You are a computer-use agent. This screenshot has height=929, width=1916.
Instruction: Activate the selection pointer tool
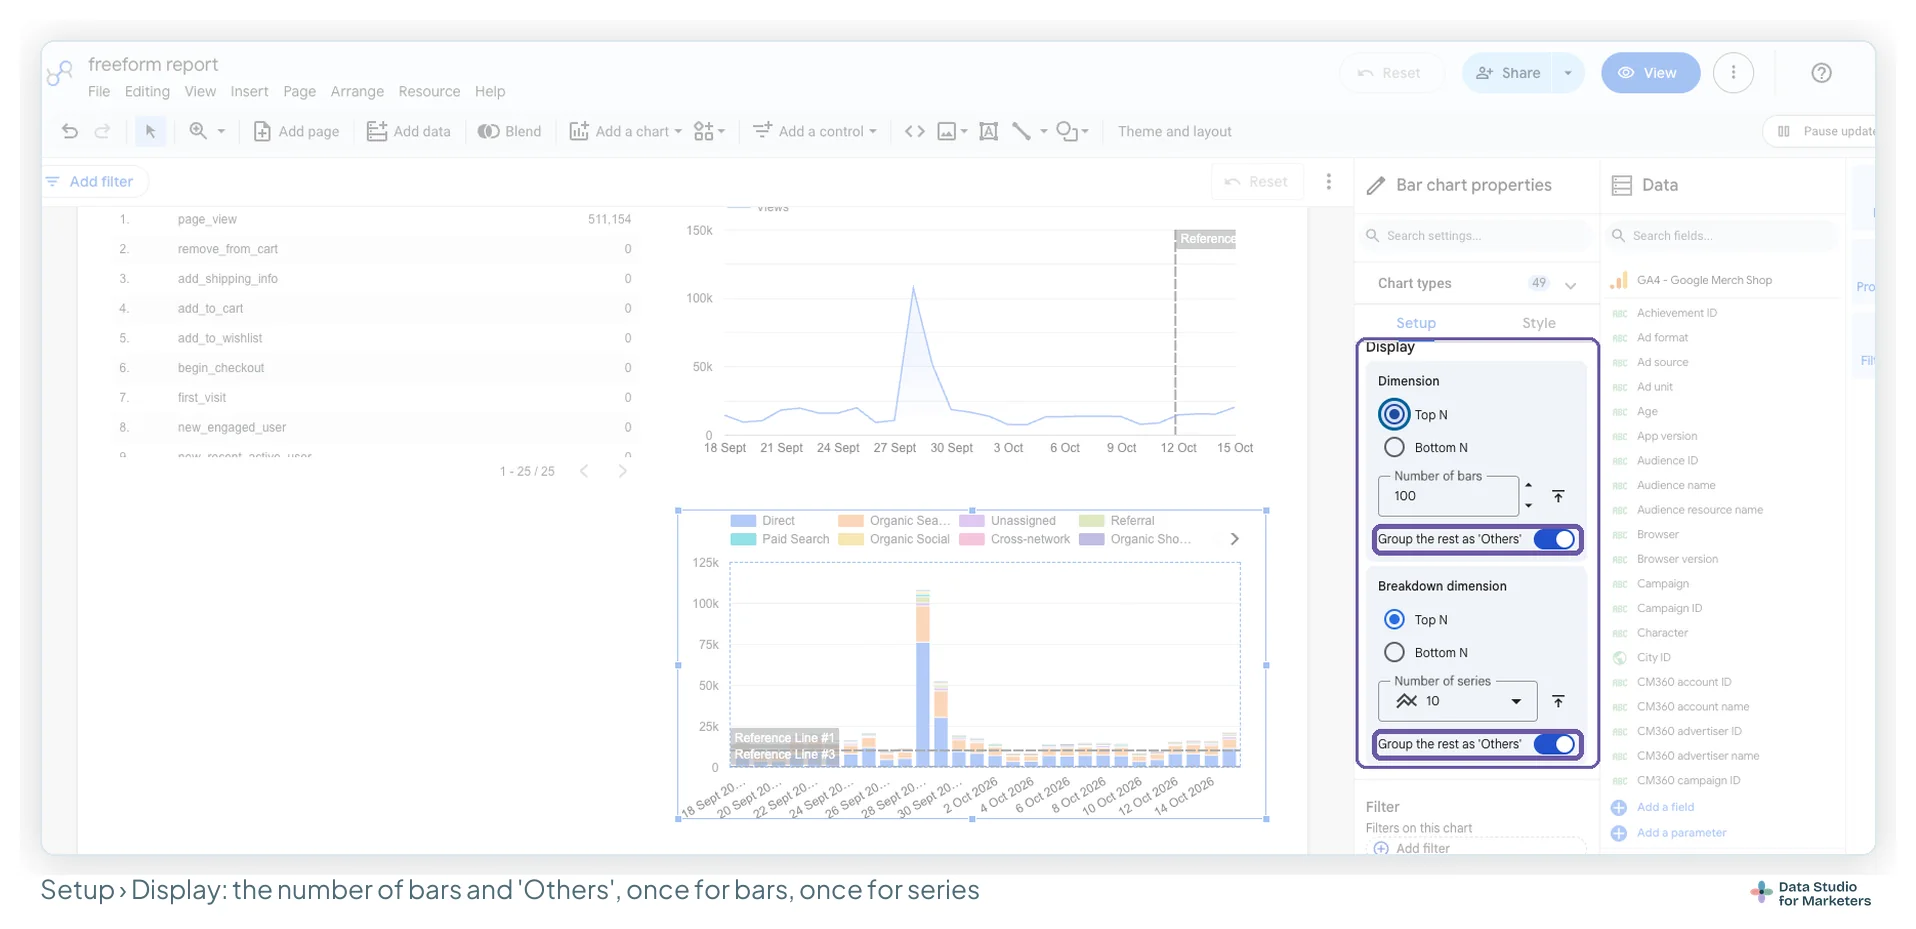(150, 131)
